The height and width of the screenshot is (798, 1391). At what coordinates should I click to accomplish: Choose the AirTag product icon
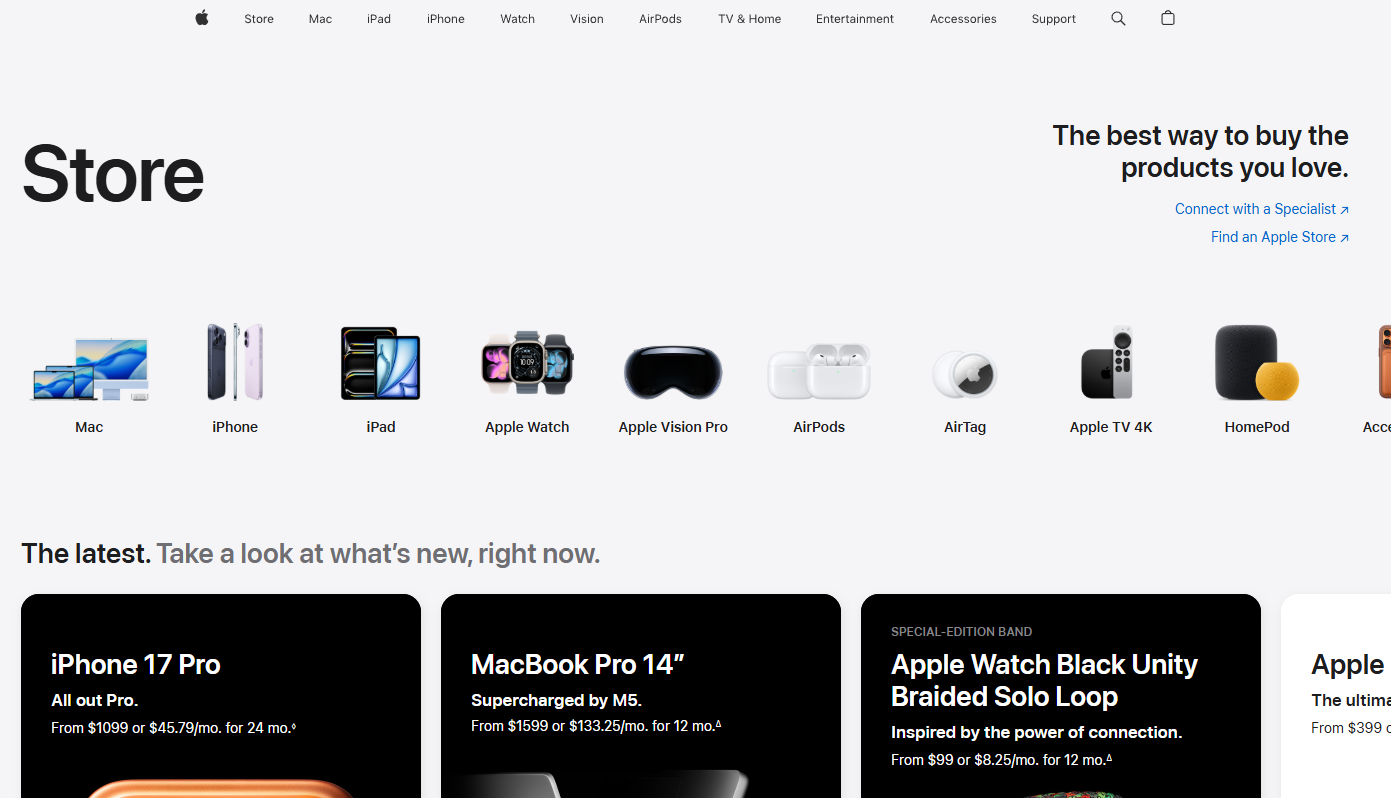tap(965, 375)
